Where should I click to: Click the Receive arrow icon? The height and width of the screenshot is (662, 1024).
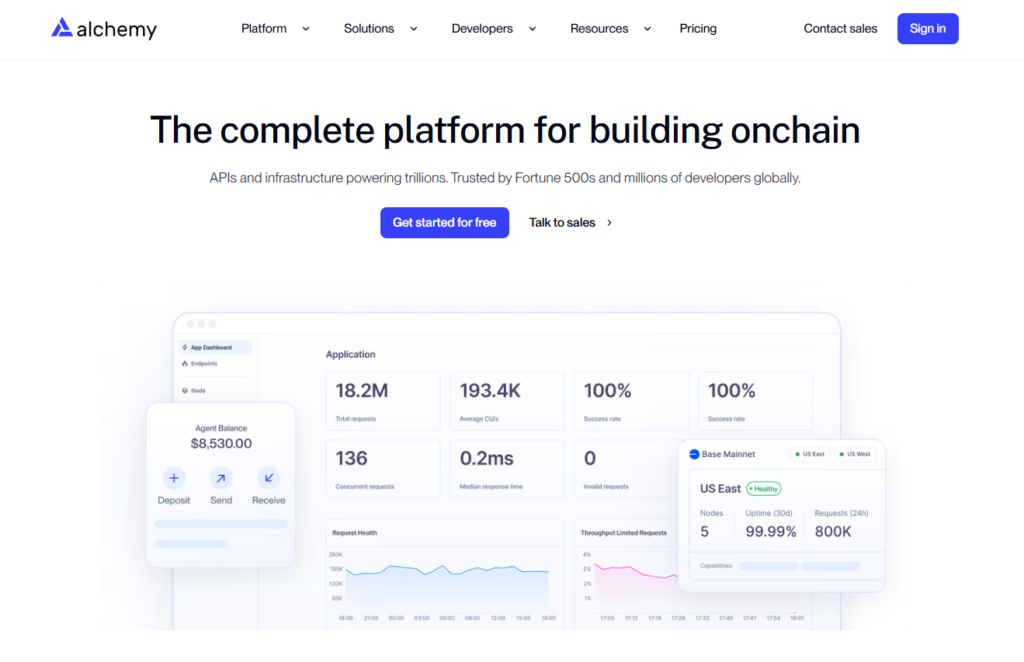pyautogui.click(x=268, y=478)
